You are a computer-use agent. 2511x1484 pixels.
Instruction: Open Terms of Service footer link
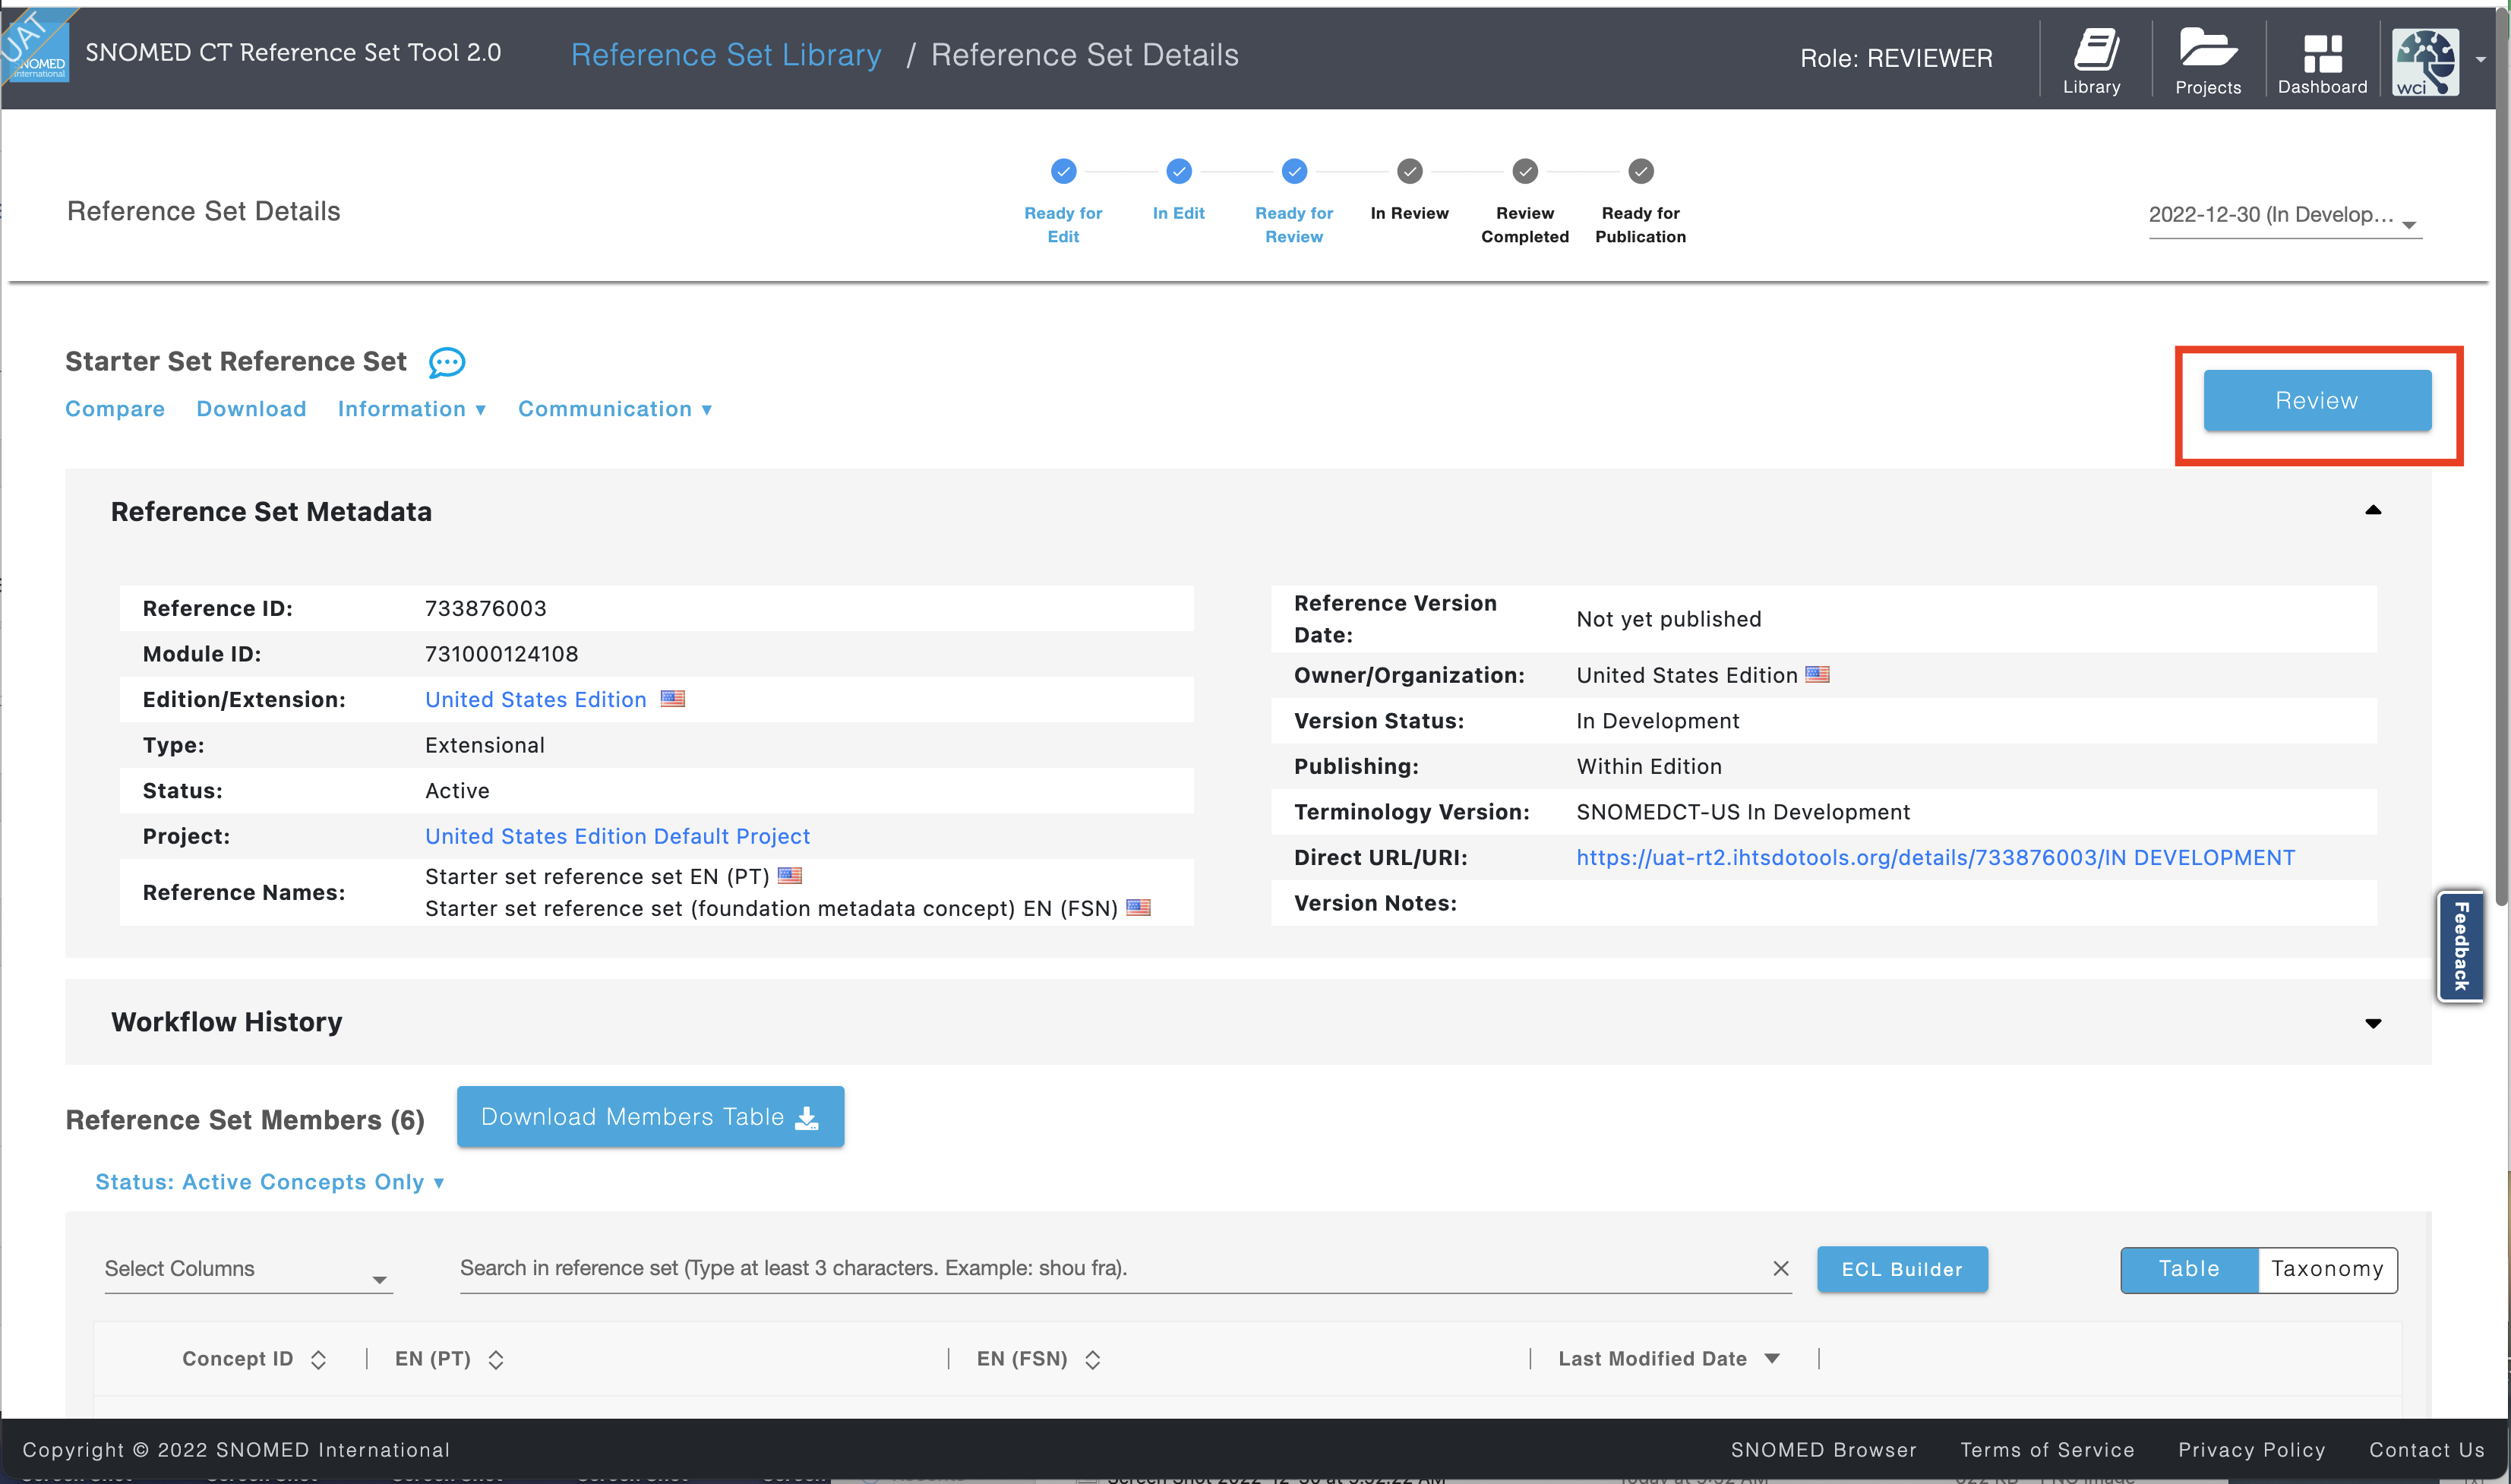tap(2047, 1450)
